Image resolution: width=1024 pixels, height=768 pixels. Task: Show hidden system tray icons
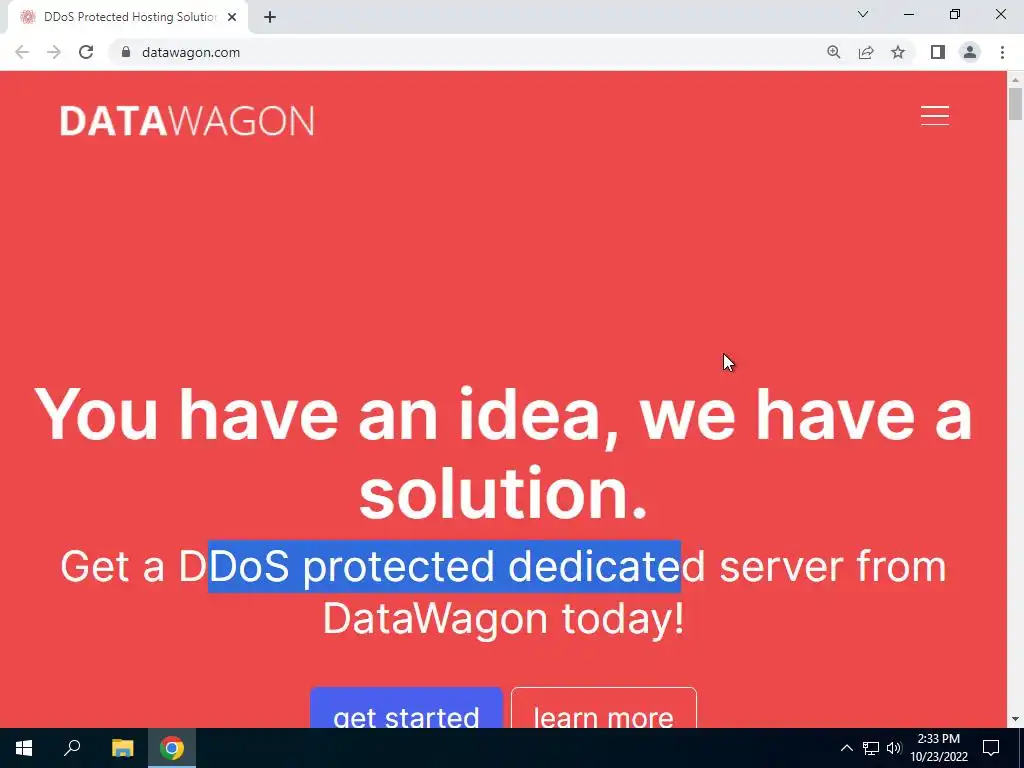[x=846, y=748]
